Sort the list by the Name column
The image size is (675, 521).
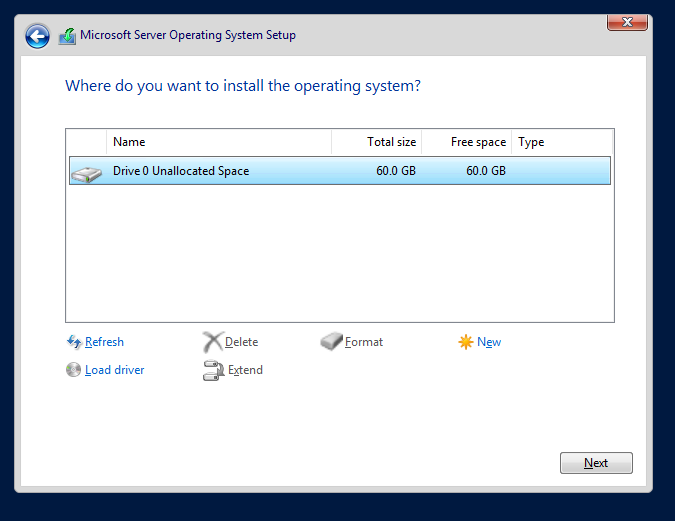click(218, 142)
